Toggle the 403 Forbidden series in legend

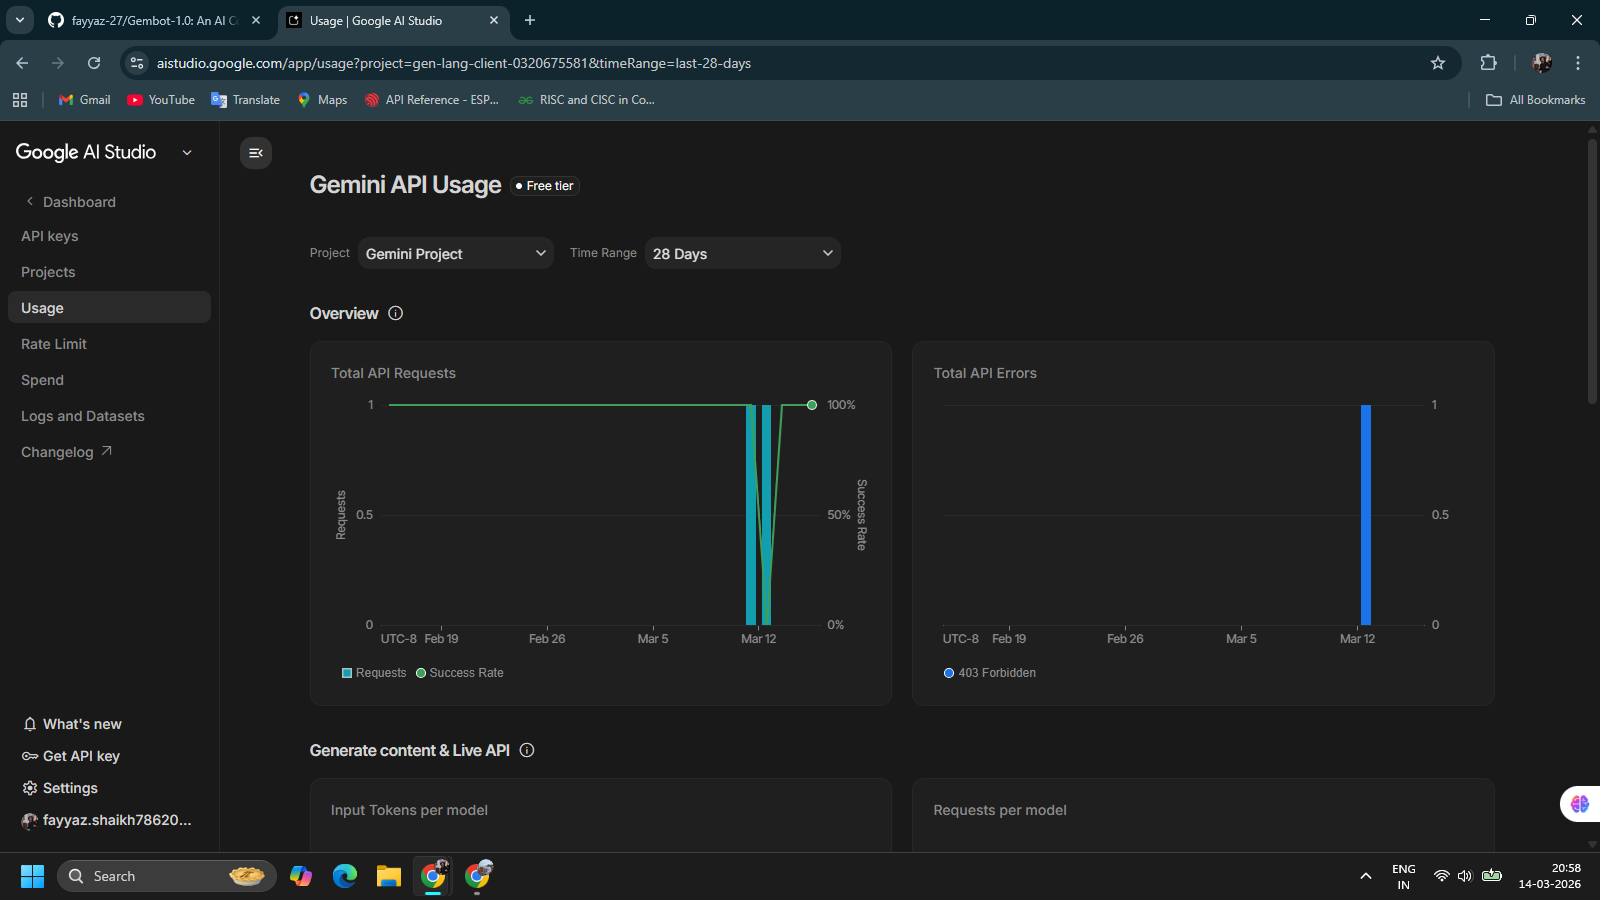pos(990,673)
